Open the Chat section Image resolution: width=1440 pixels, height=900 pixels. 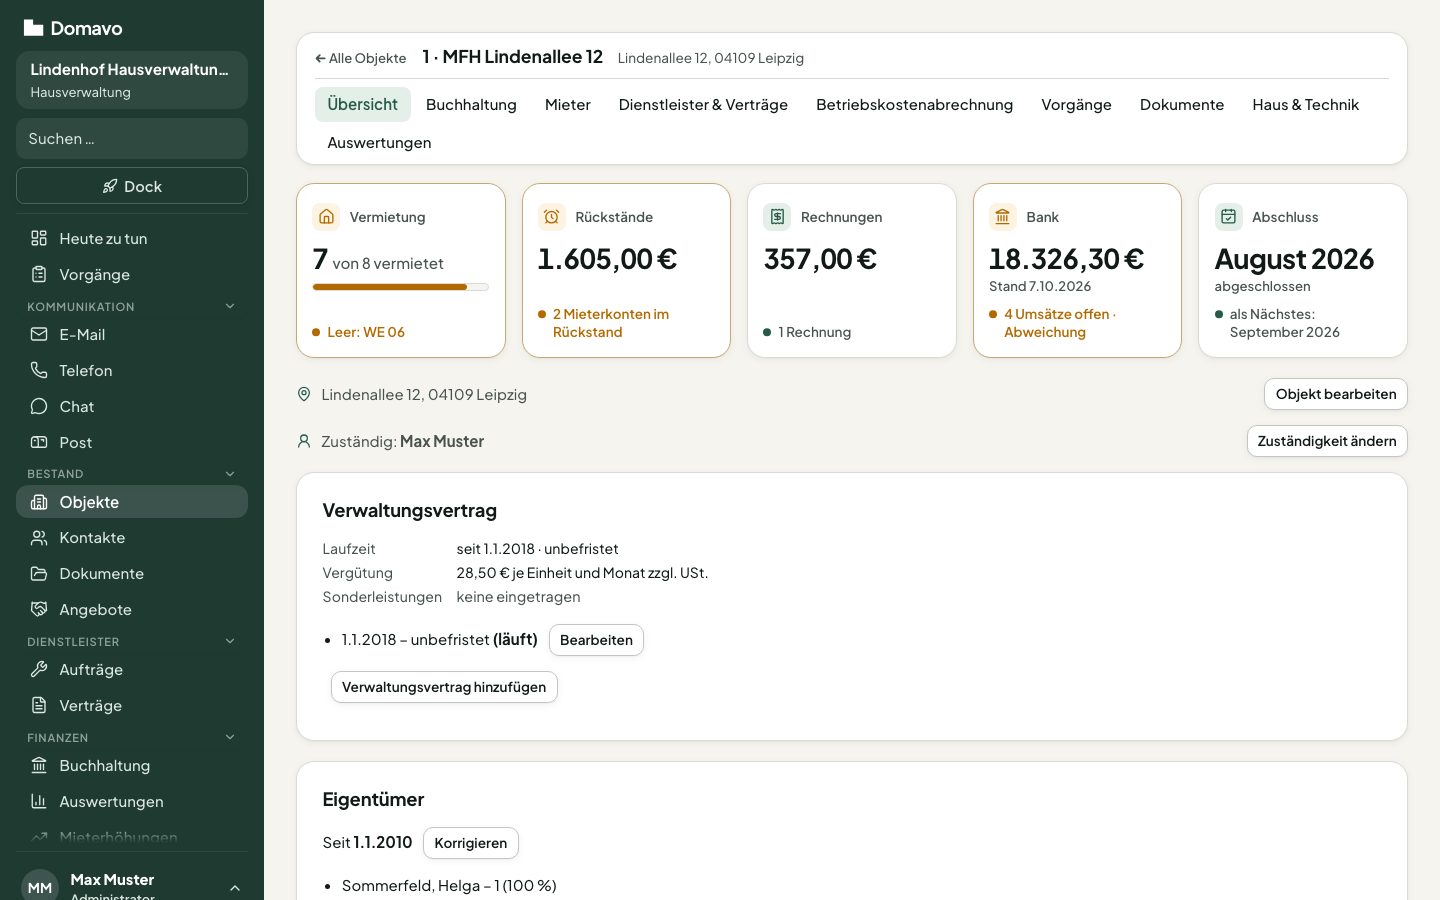click(x=132, y=406)
